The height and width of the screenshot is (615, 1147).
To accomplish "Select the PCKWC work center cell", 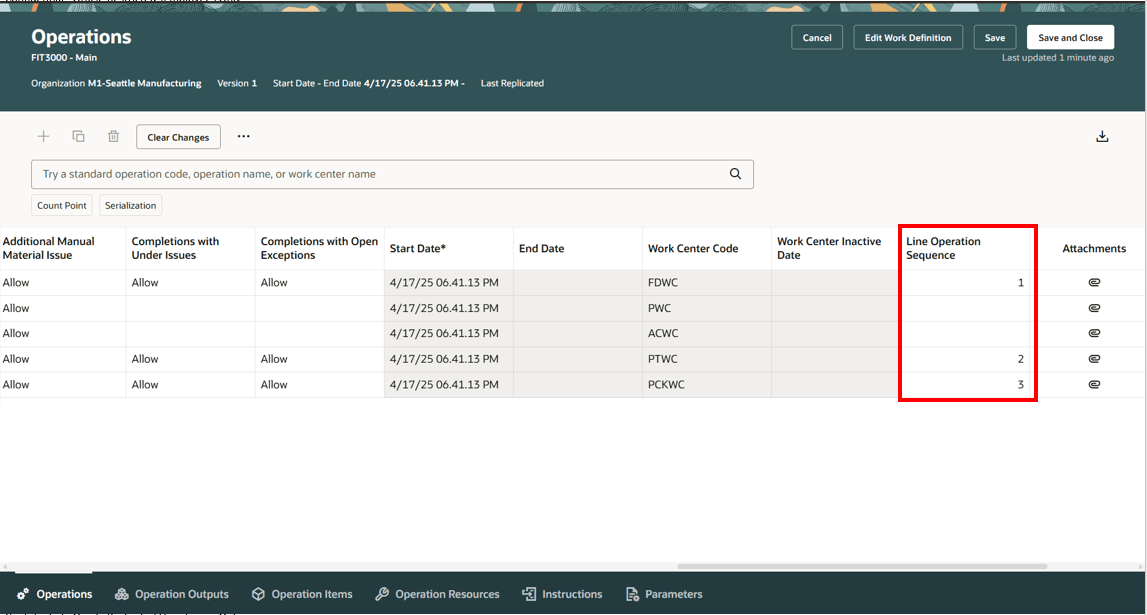I will [x=706, y=385].
